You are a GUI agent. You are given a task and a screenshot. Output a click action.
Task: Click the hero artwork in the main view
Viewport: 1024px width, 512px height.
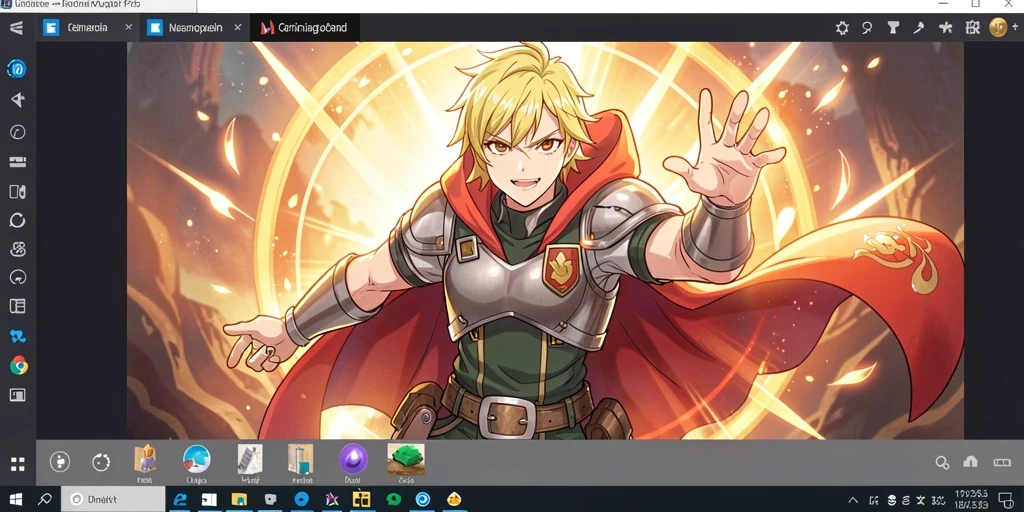tap(545, 240)
